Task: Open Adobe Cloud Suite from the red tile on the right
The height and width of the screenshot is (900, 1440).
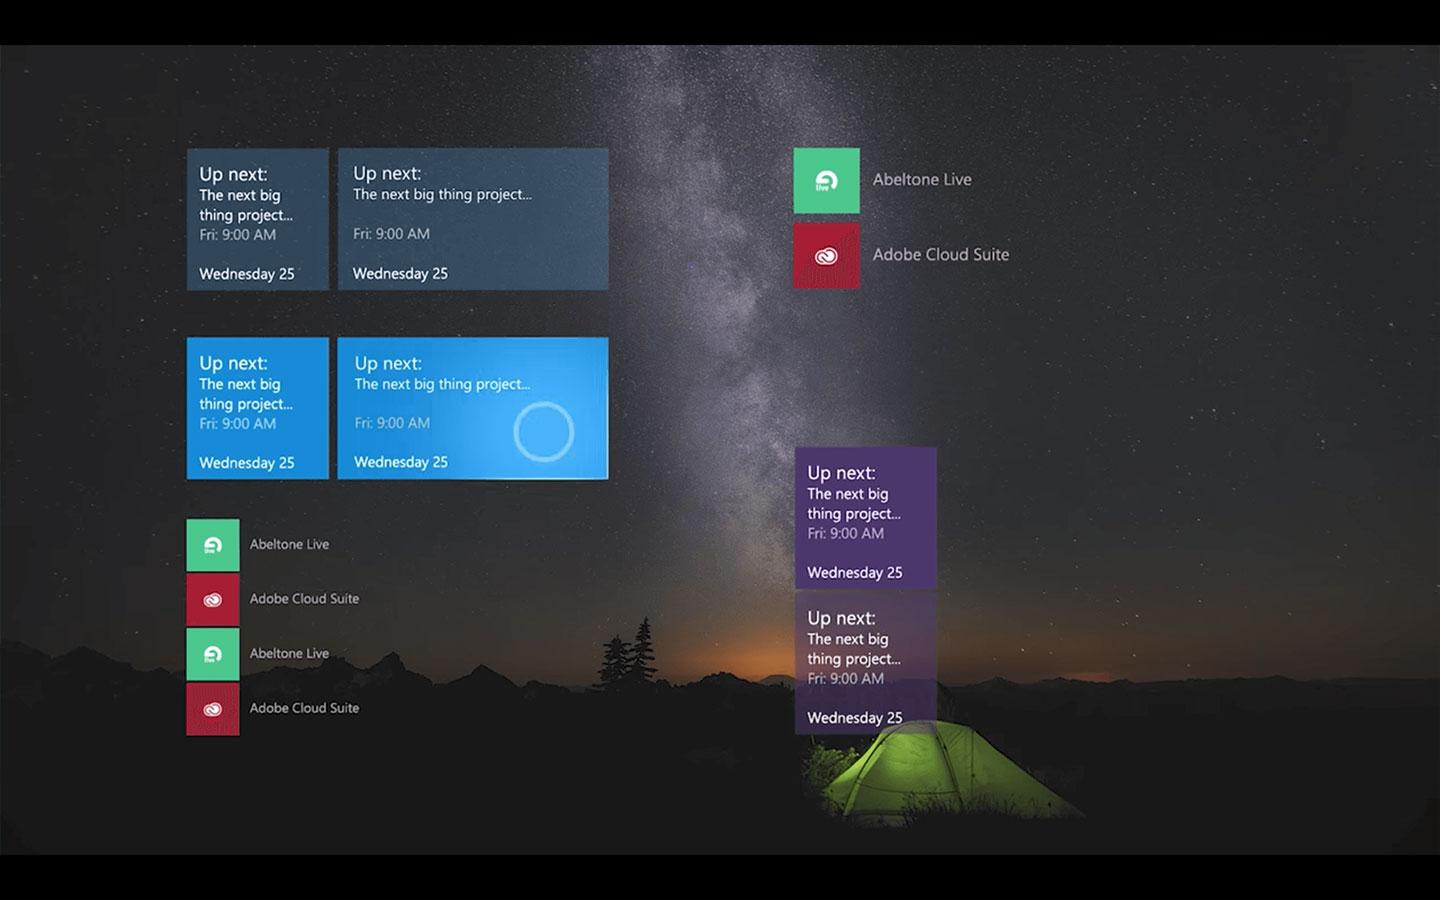Action: (x=826, y=255)
